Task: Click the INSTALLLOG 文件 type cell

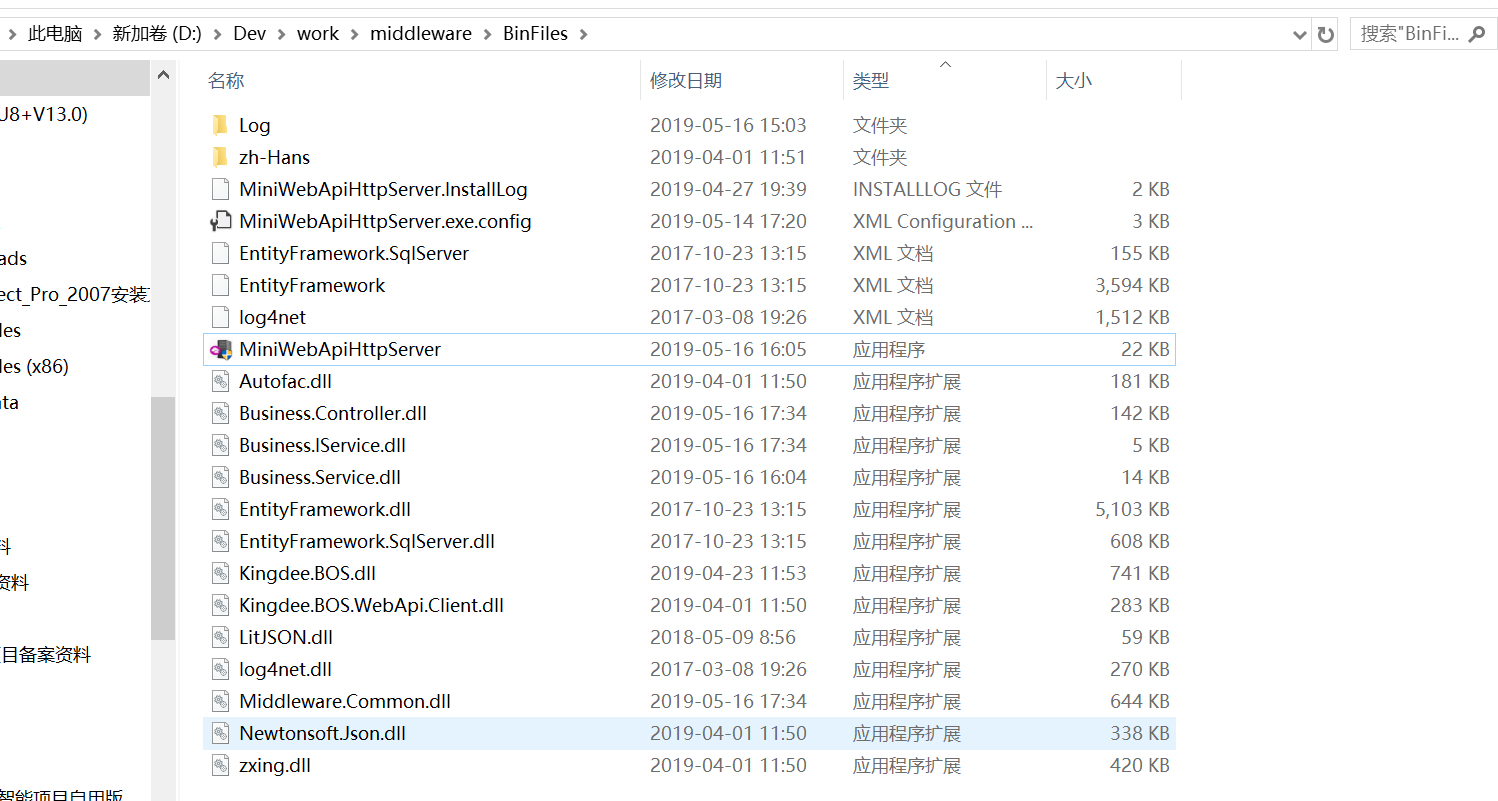Action: click(x=928, y=189)
